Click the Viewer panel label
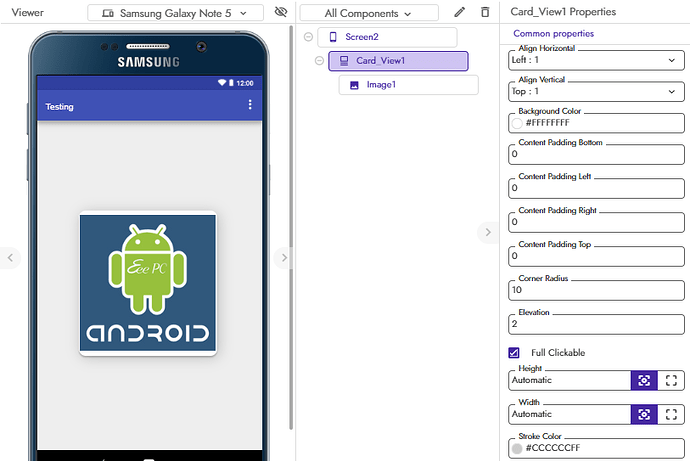This screenshot has width=690, height=461. tap(27, 13)
